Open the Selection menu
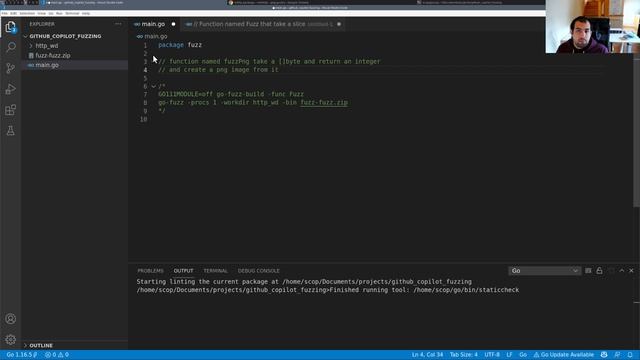 (x=27, y=13)
